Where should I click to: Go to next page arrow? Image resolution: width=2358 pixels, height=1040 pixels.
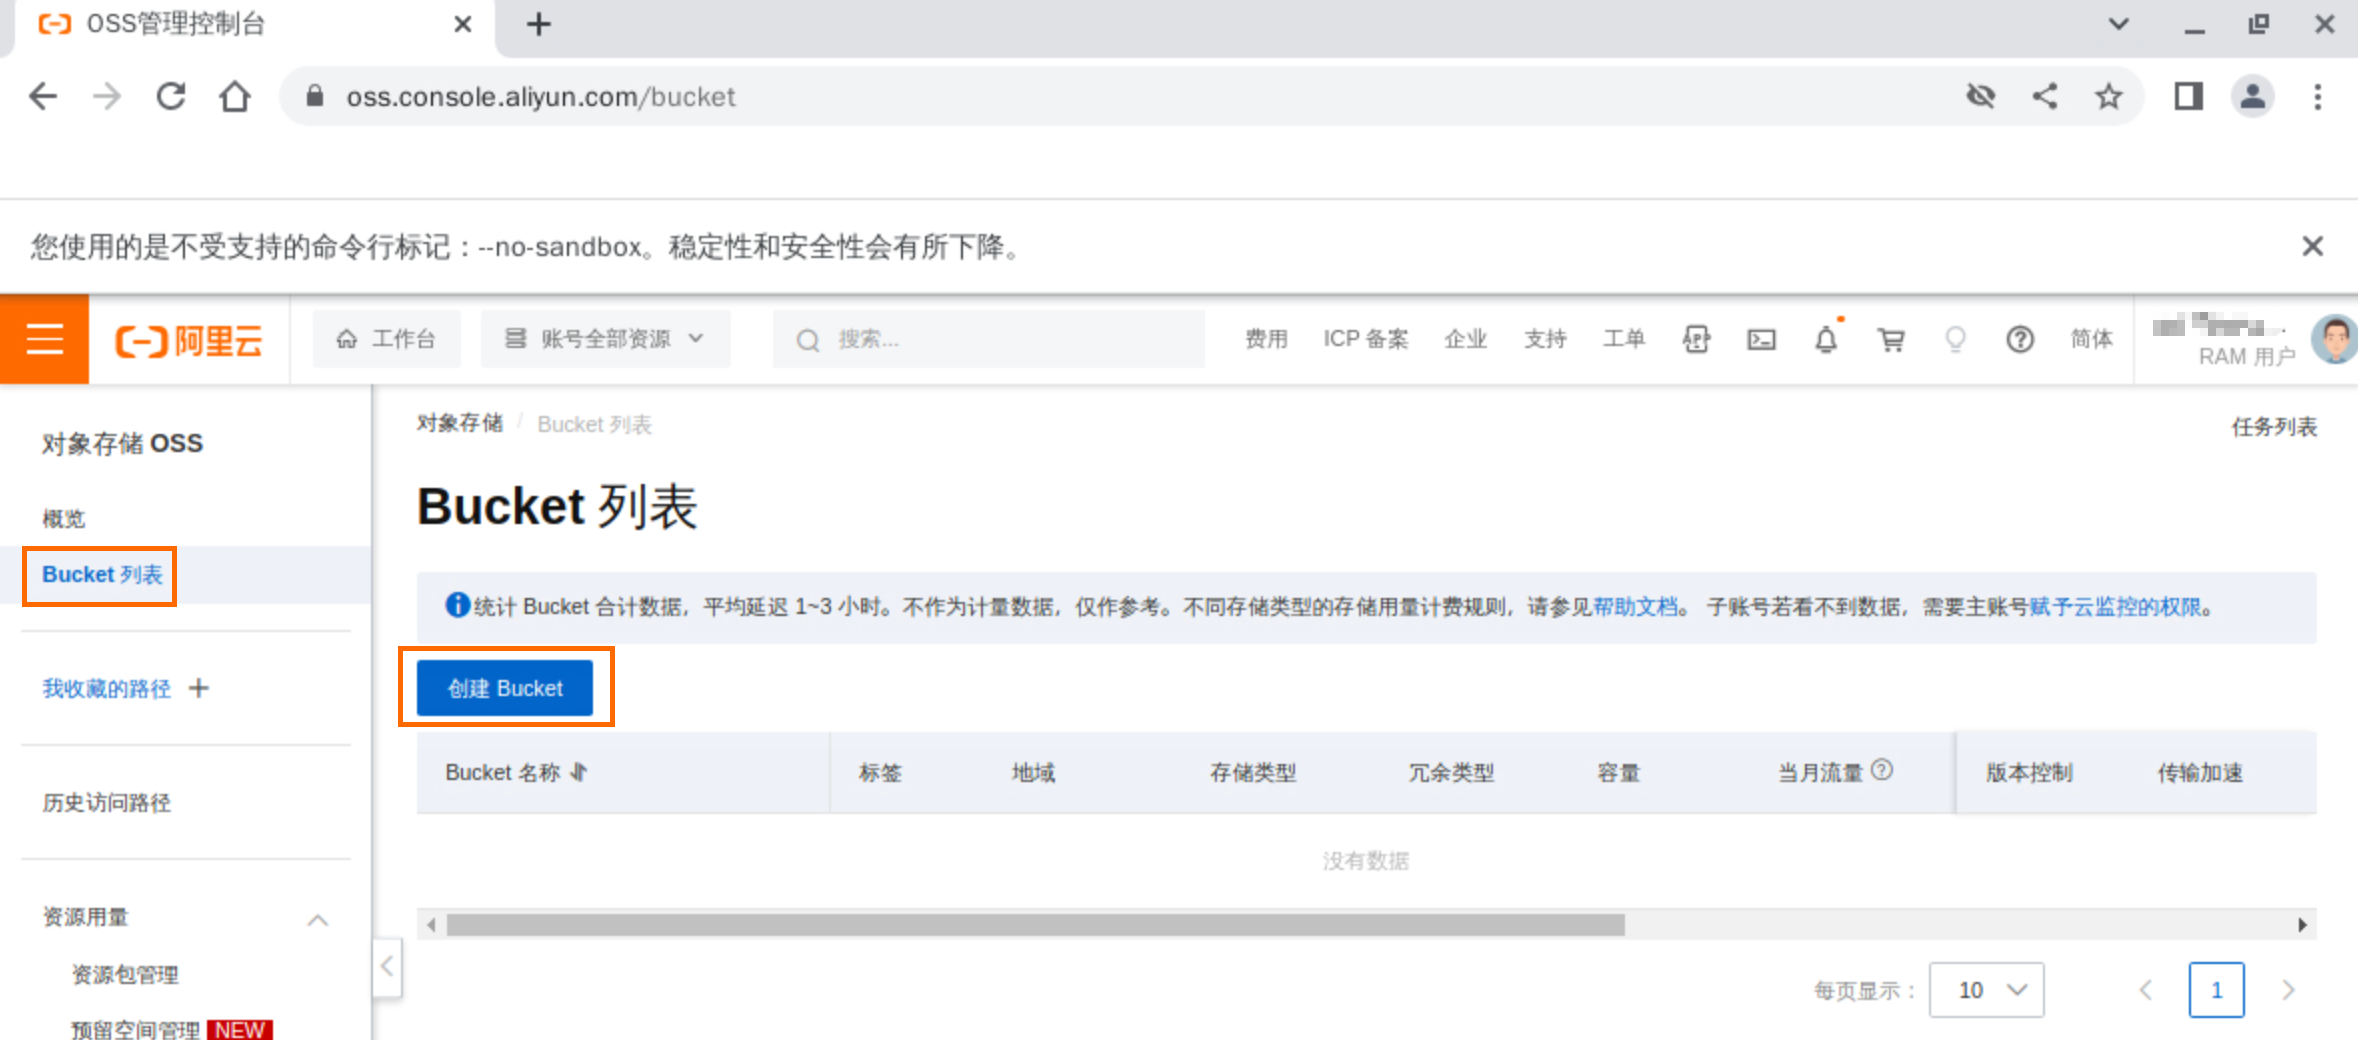(x=2288, y=990)
